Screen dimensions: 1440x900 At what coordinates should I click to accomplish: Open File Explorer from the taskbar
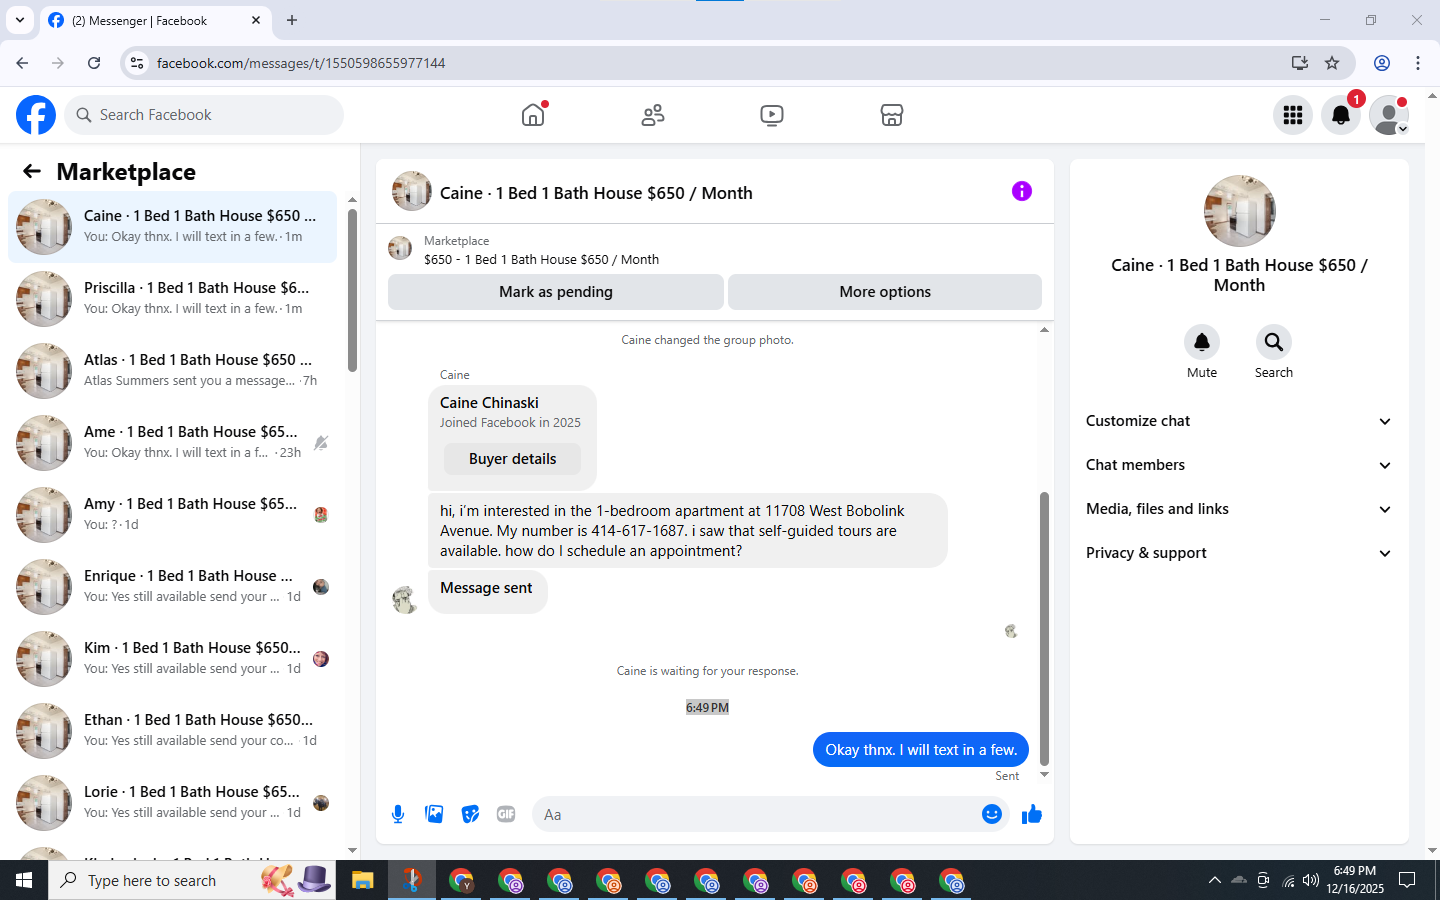click(x=362, y=881)
